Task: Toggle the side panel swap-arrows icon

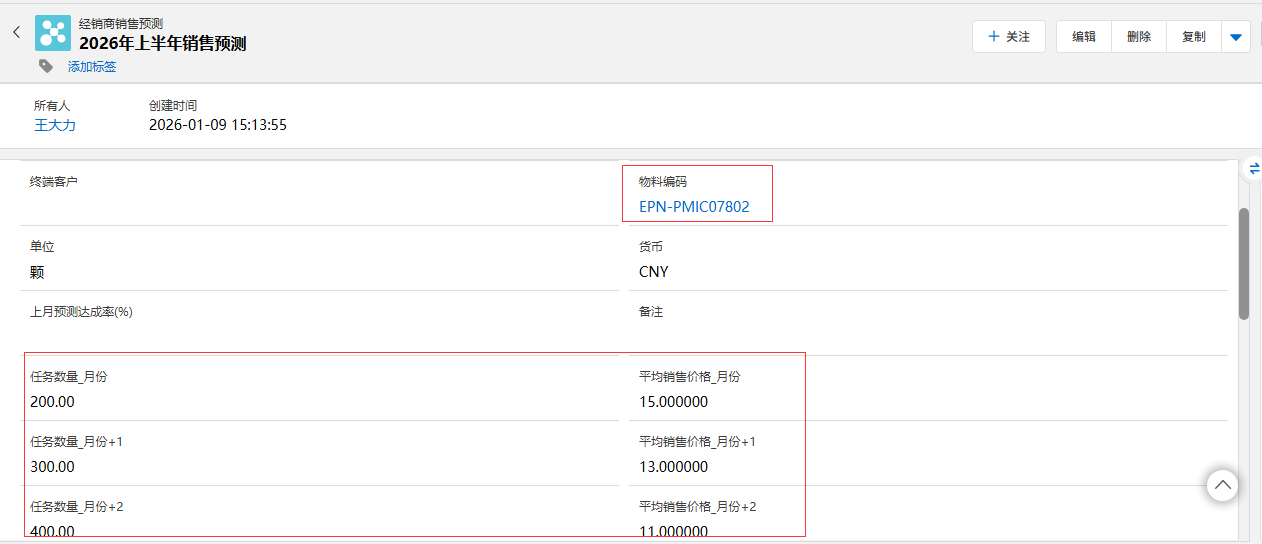Action: (1254, 169)
